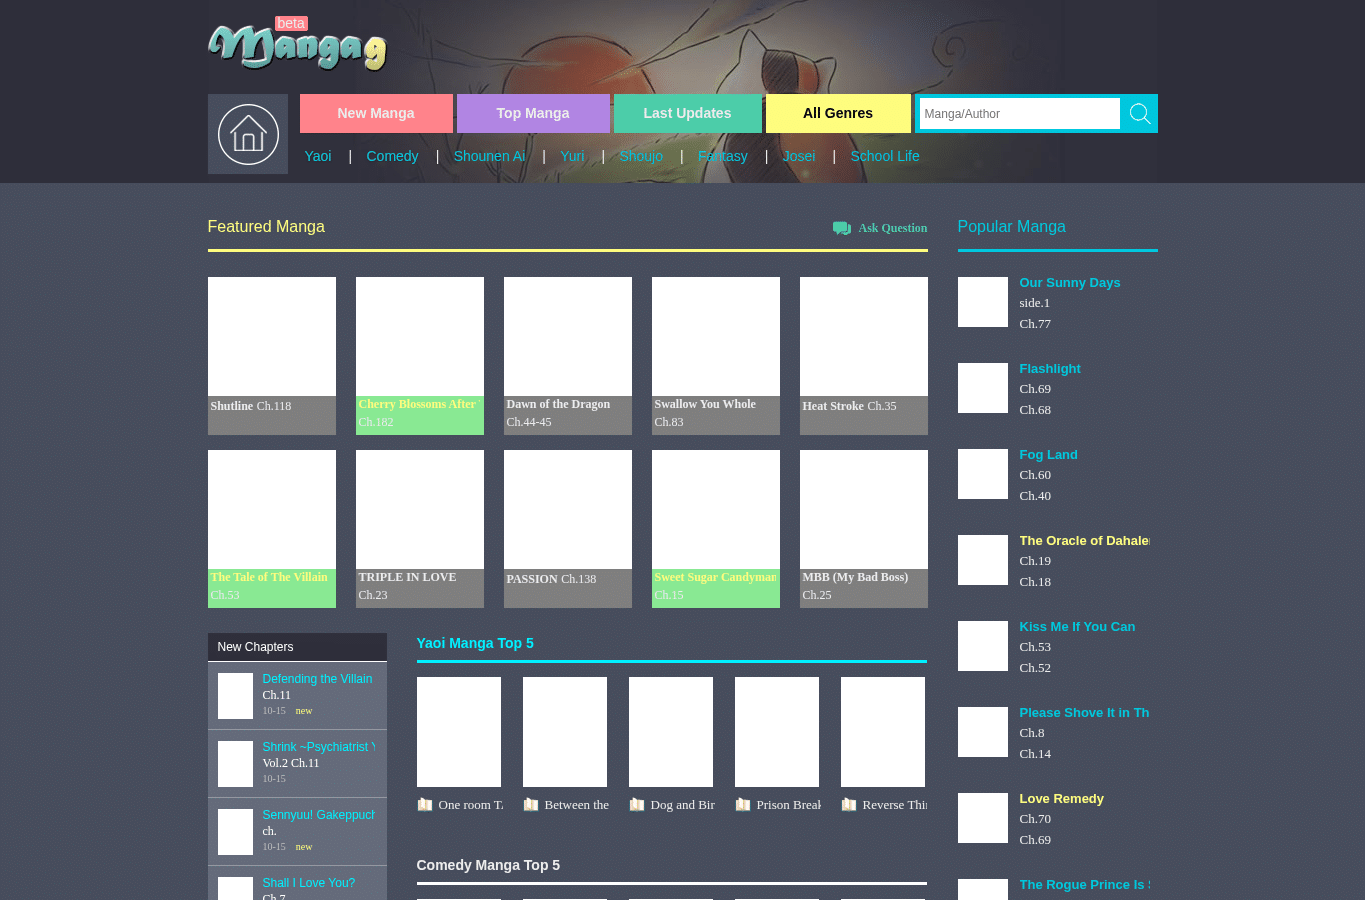Open the Heat Stroke cover thumbnail
This screenshot has width=1365, height=900.
[864, 336]
